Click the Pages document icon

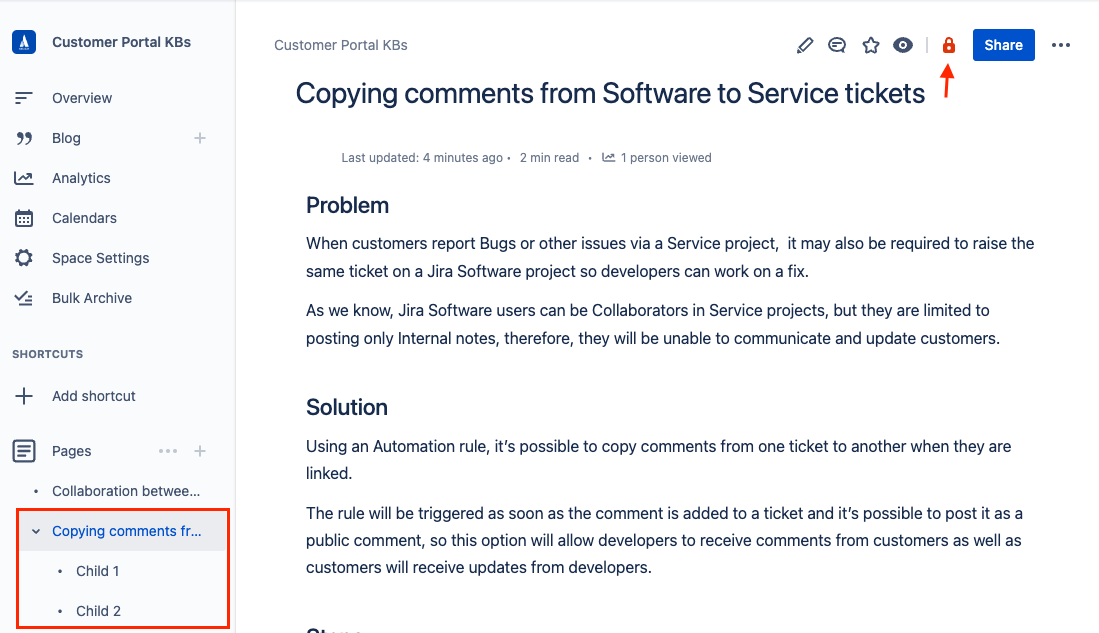coord(24,451)
